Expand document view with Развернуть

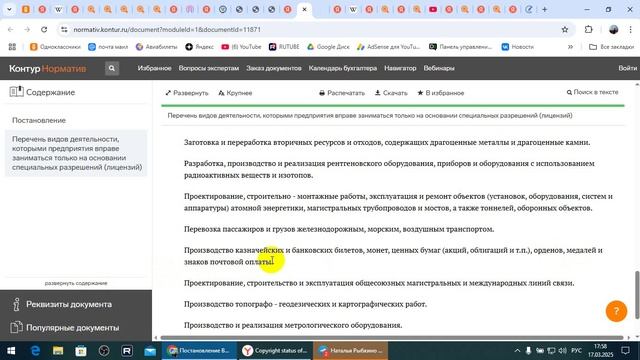click(x=187, y=93)
